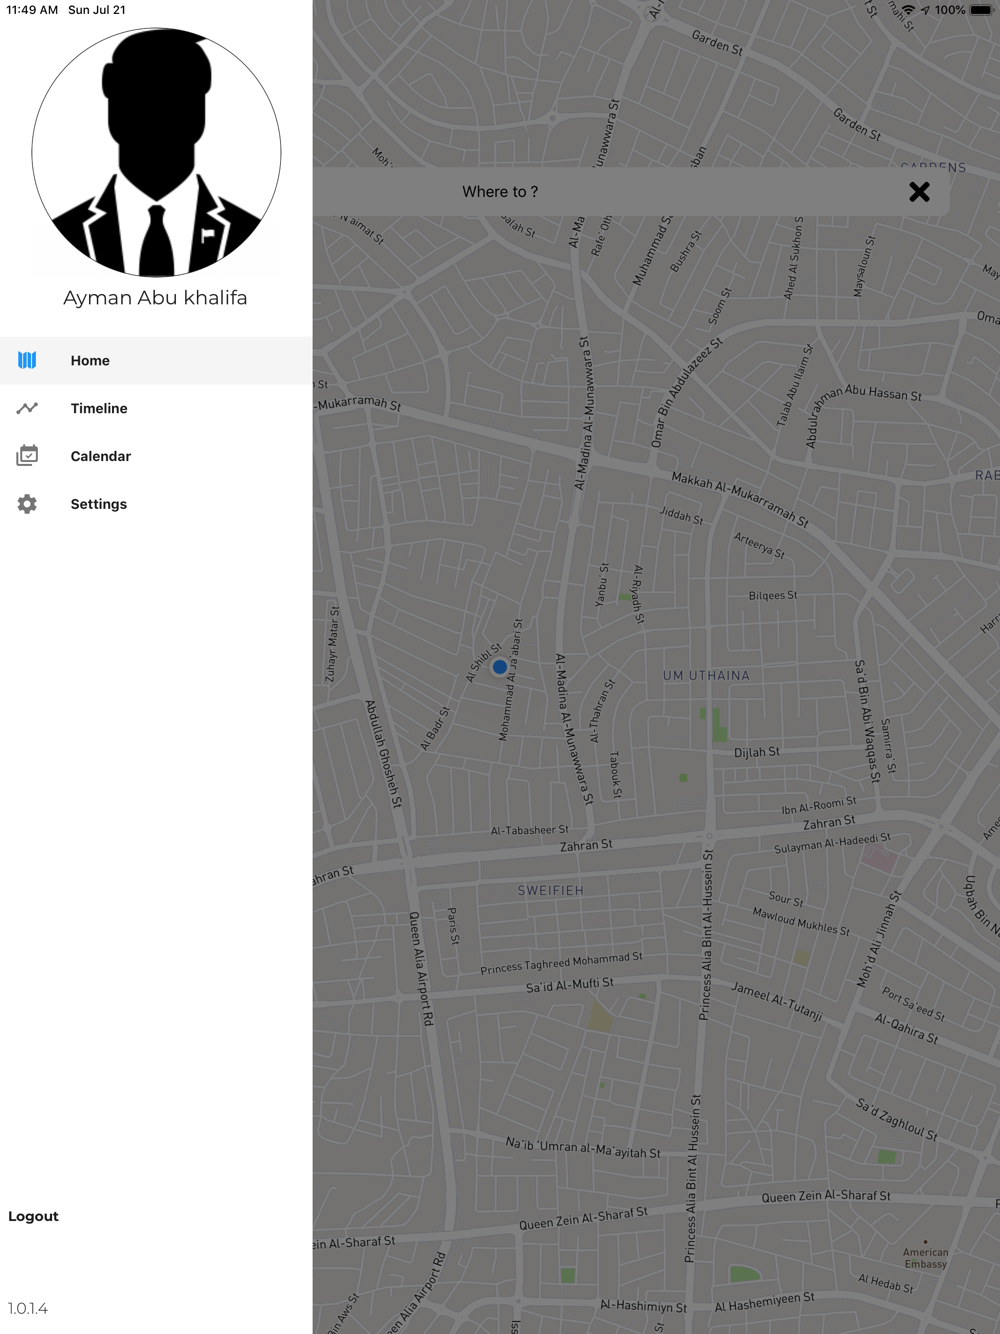Image resolution: width=1000 pixels, height=1334 pixels.
Task: Tap the Omar Bin Abdulazeez St label
Action: click(x=686, y=392)
